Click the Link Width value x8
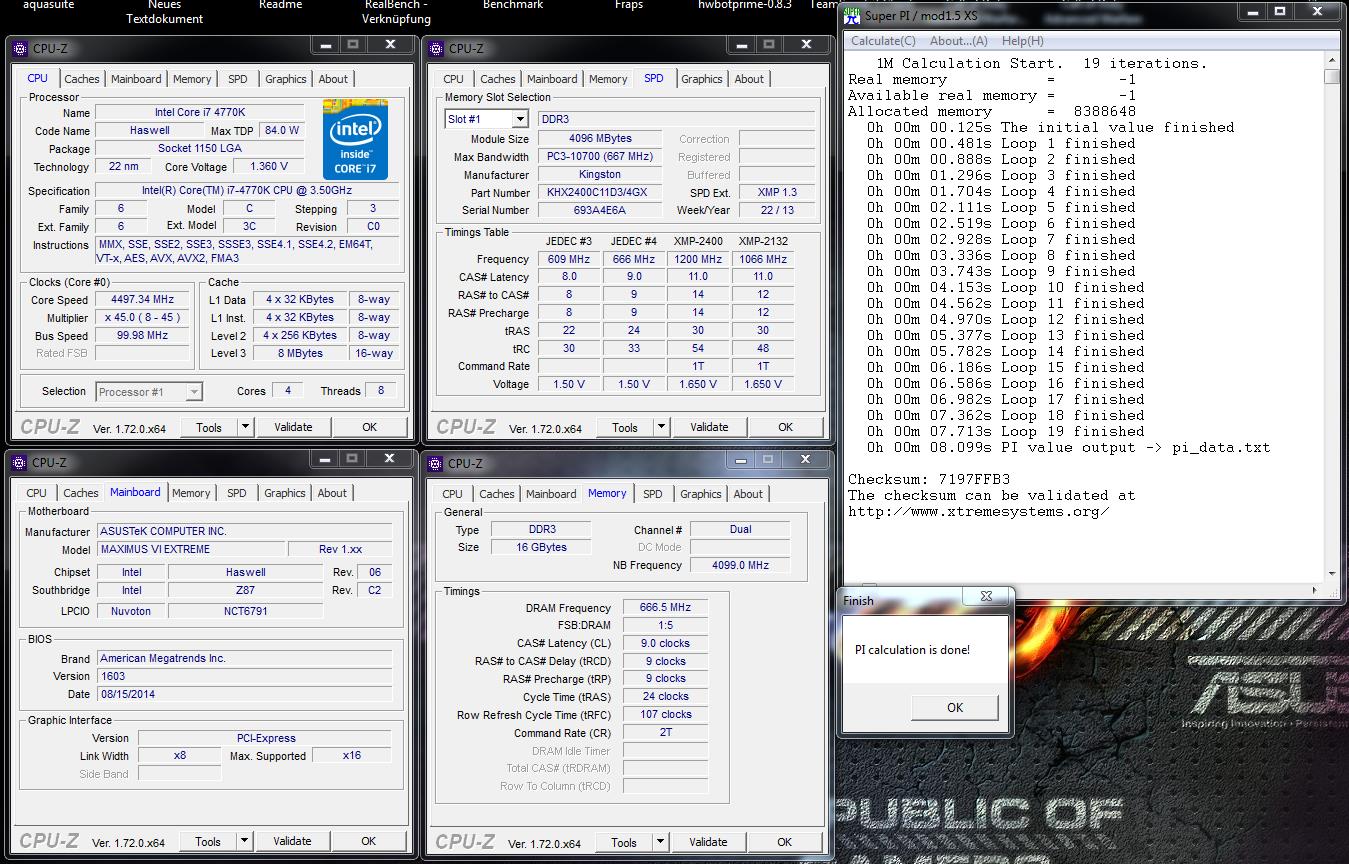The height and width of the screenshot is (864, 1349). coord(180,755)
